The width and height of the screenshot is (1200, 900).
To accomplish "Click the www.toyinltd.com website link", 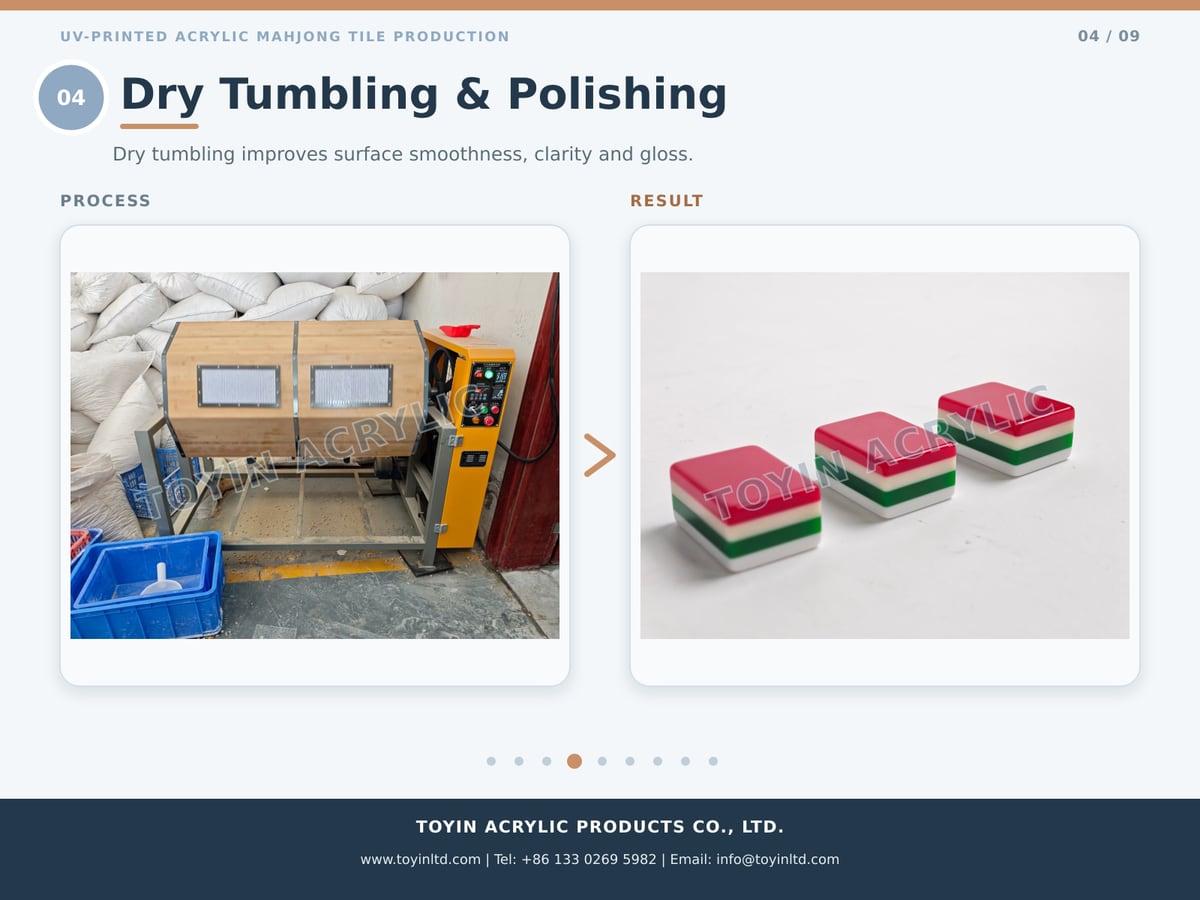I will (x=421, y=859).
